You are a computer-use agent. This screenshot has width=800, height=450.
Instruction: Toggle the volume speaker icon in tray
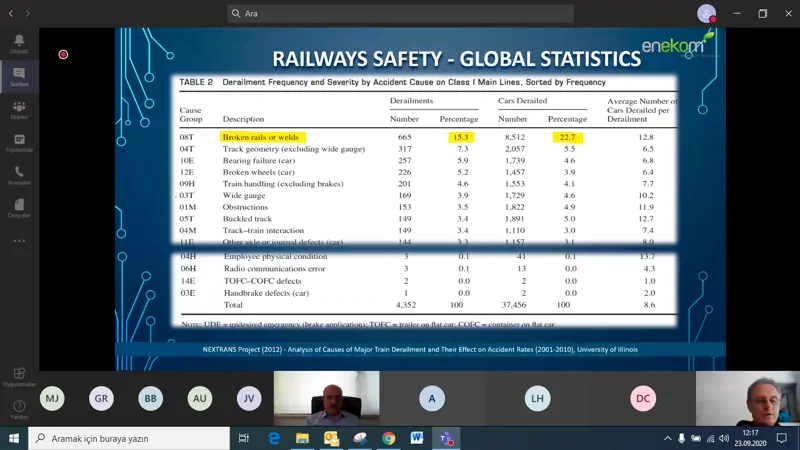click(724, 438)
